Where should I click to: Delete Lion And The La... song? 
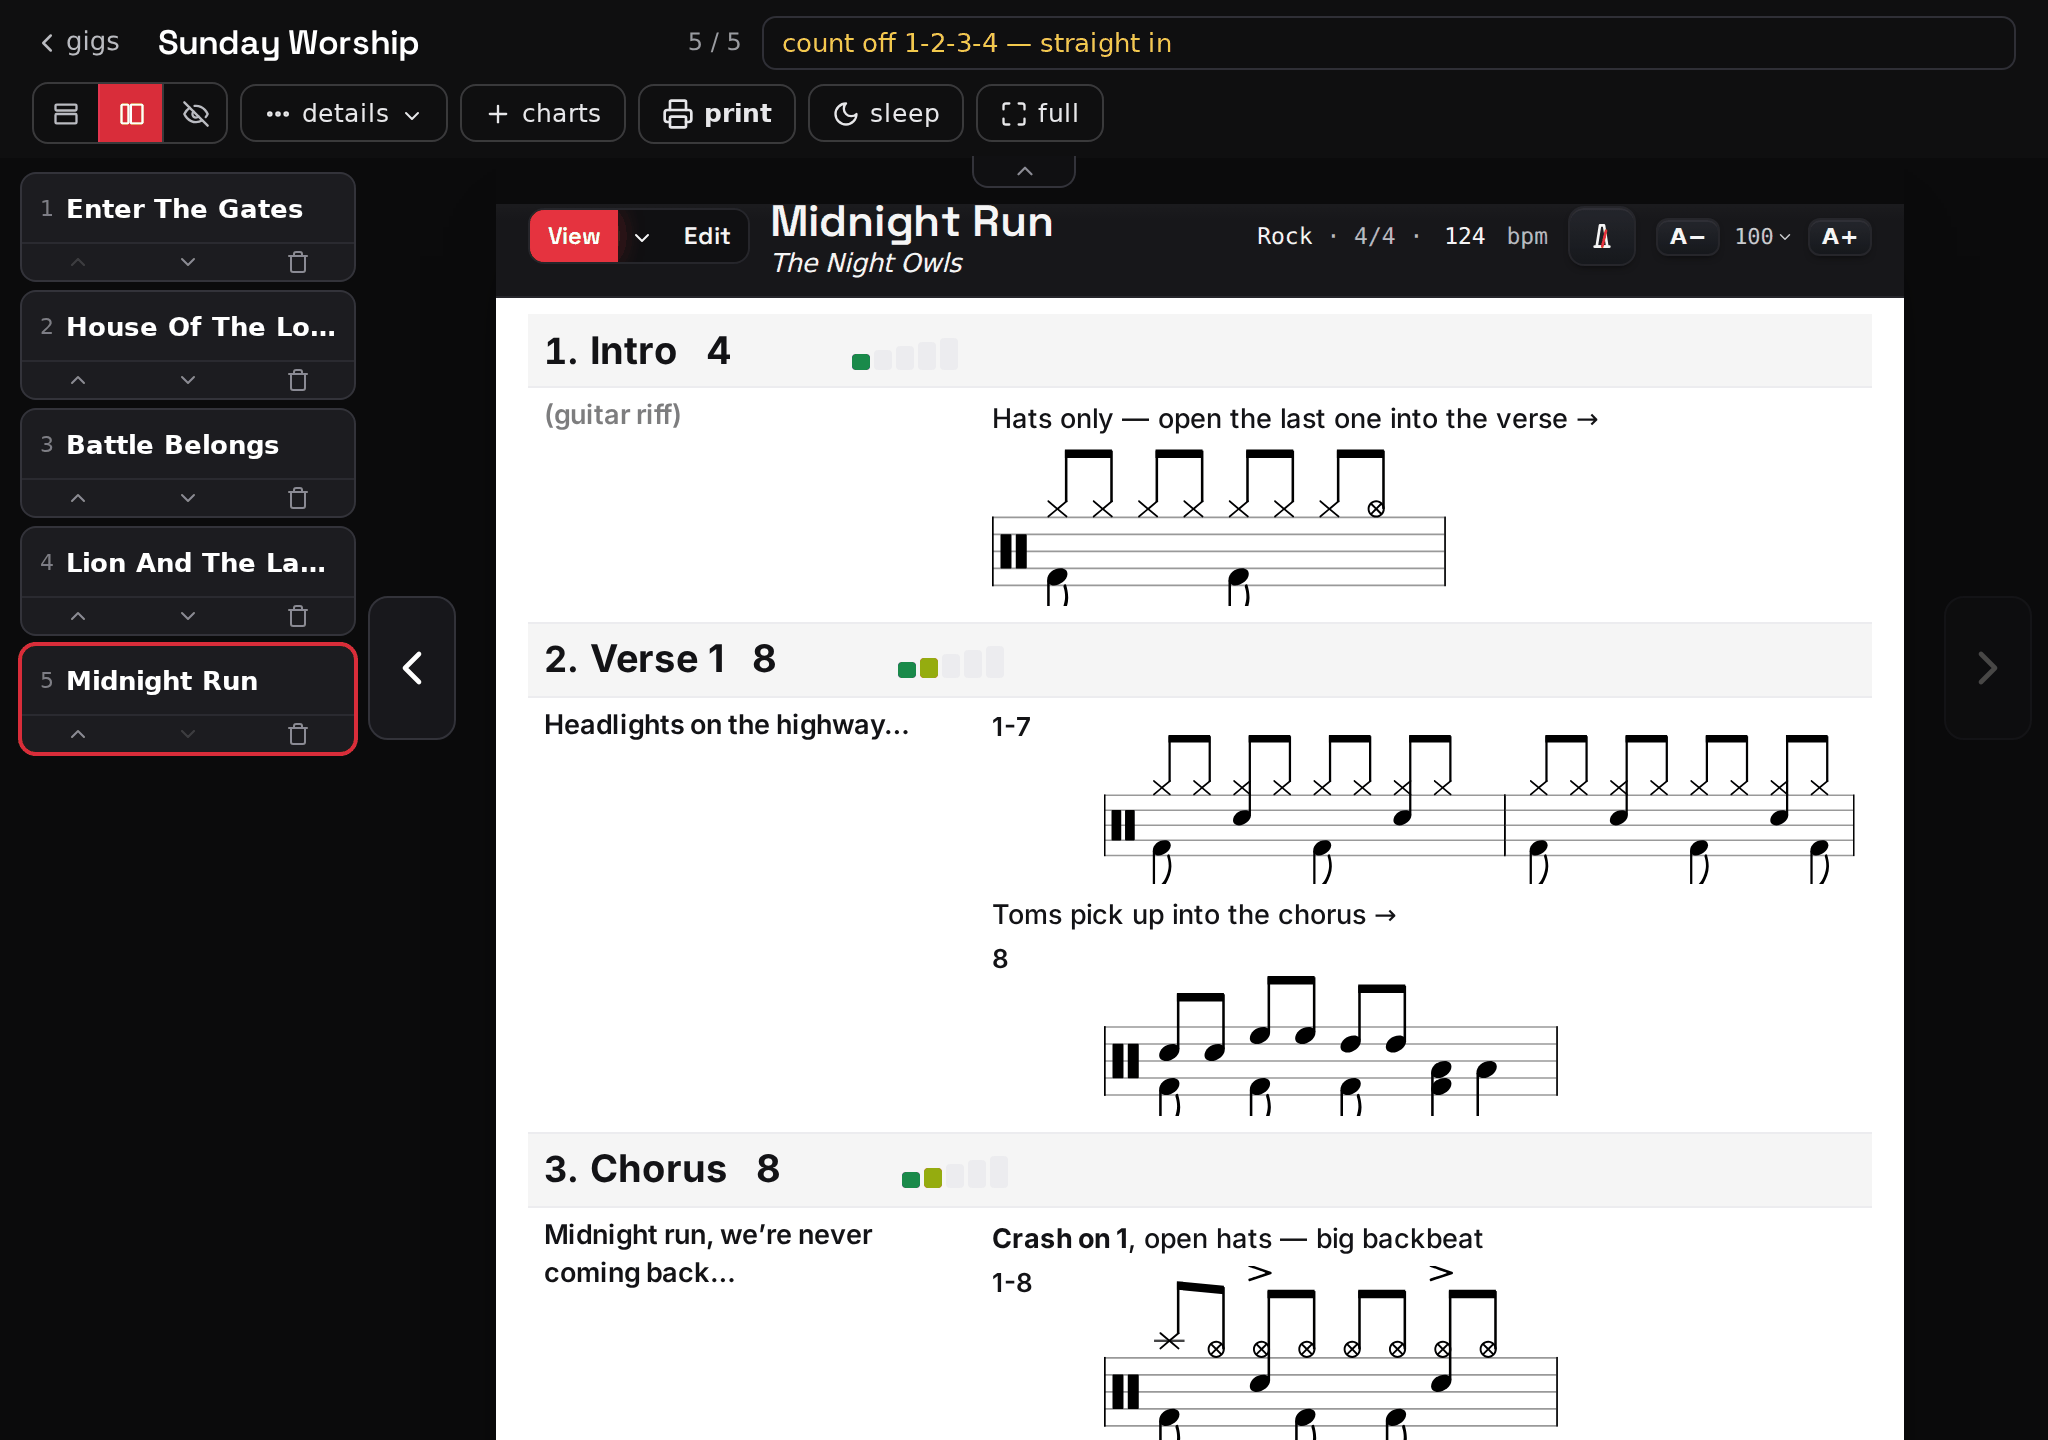298,616
